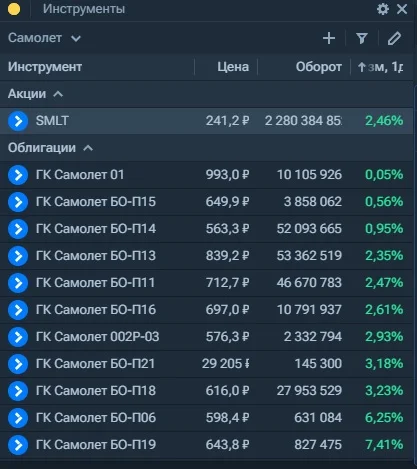Click the arrow icon for ГК Самолет БО-П19
The height and width of the screenshot is (469, 417).
(x=18, y=445)
